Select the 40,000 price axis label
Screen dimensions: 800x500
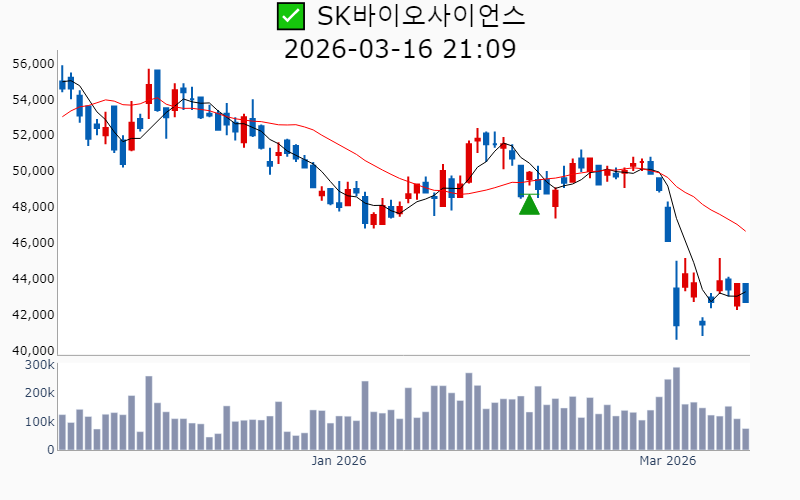32,351
